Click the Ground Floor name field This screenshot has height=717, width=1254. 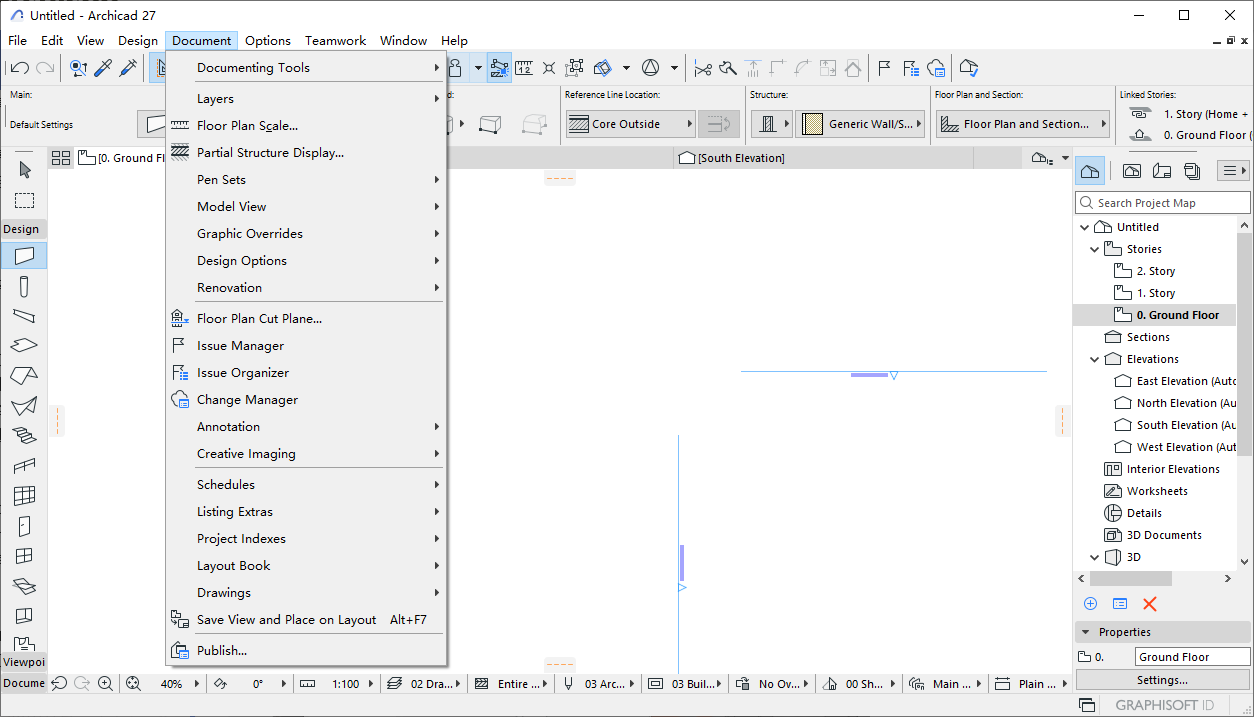[x=1193, y=657]
